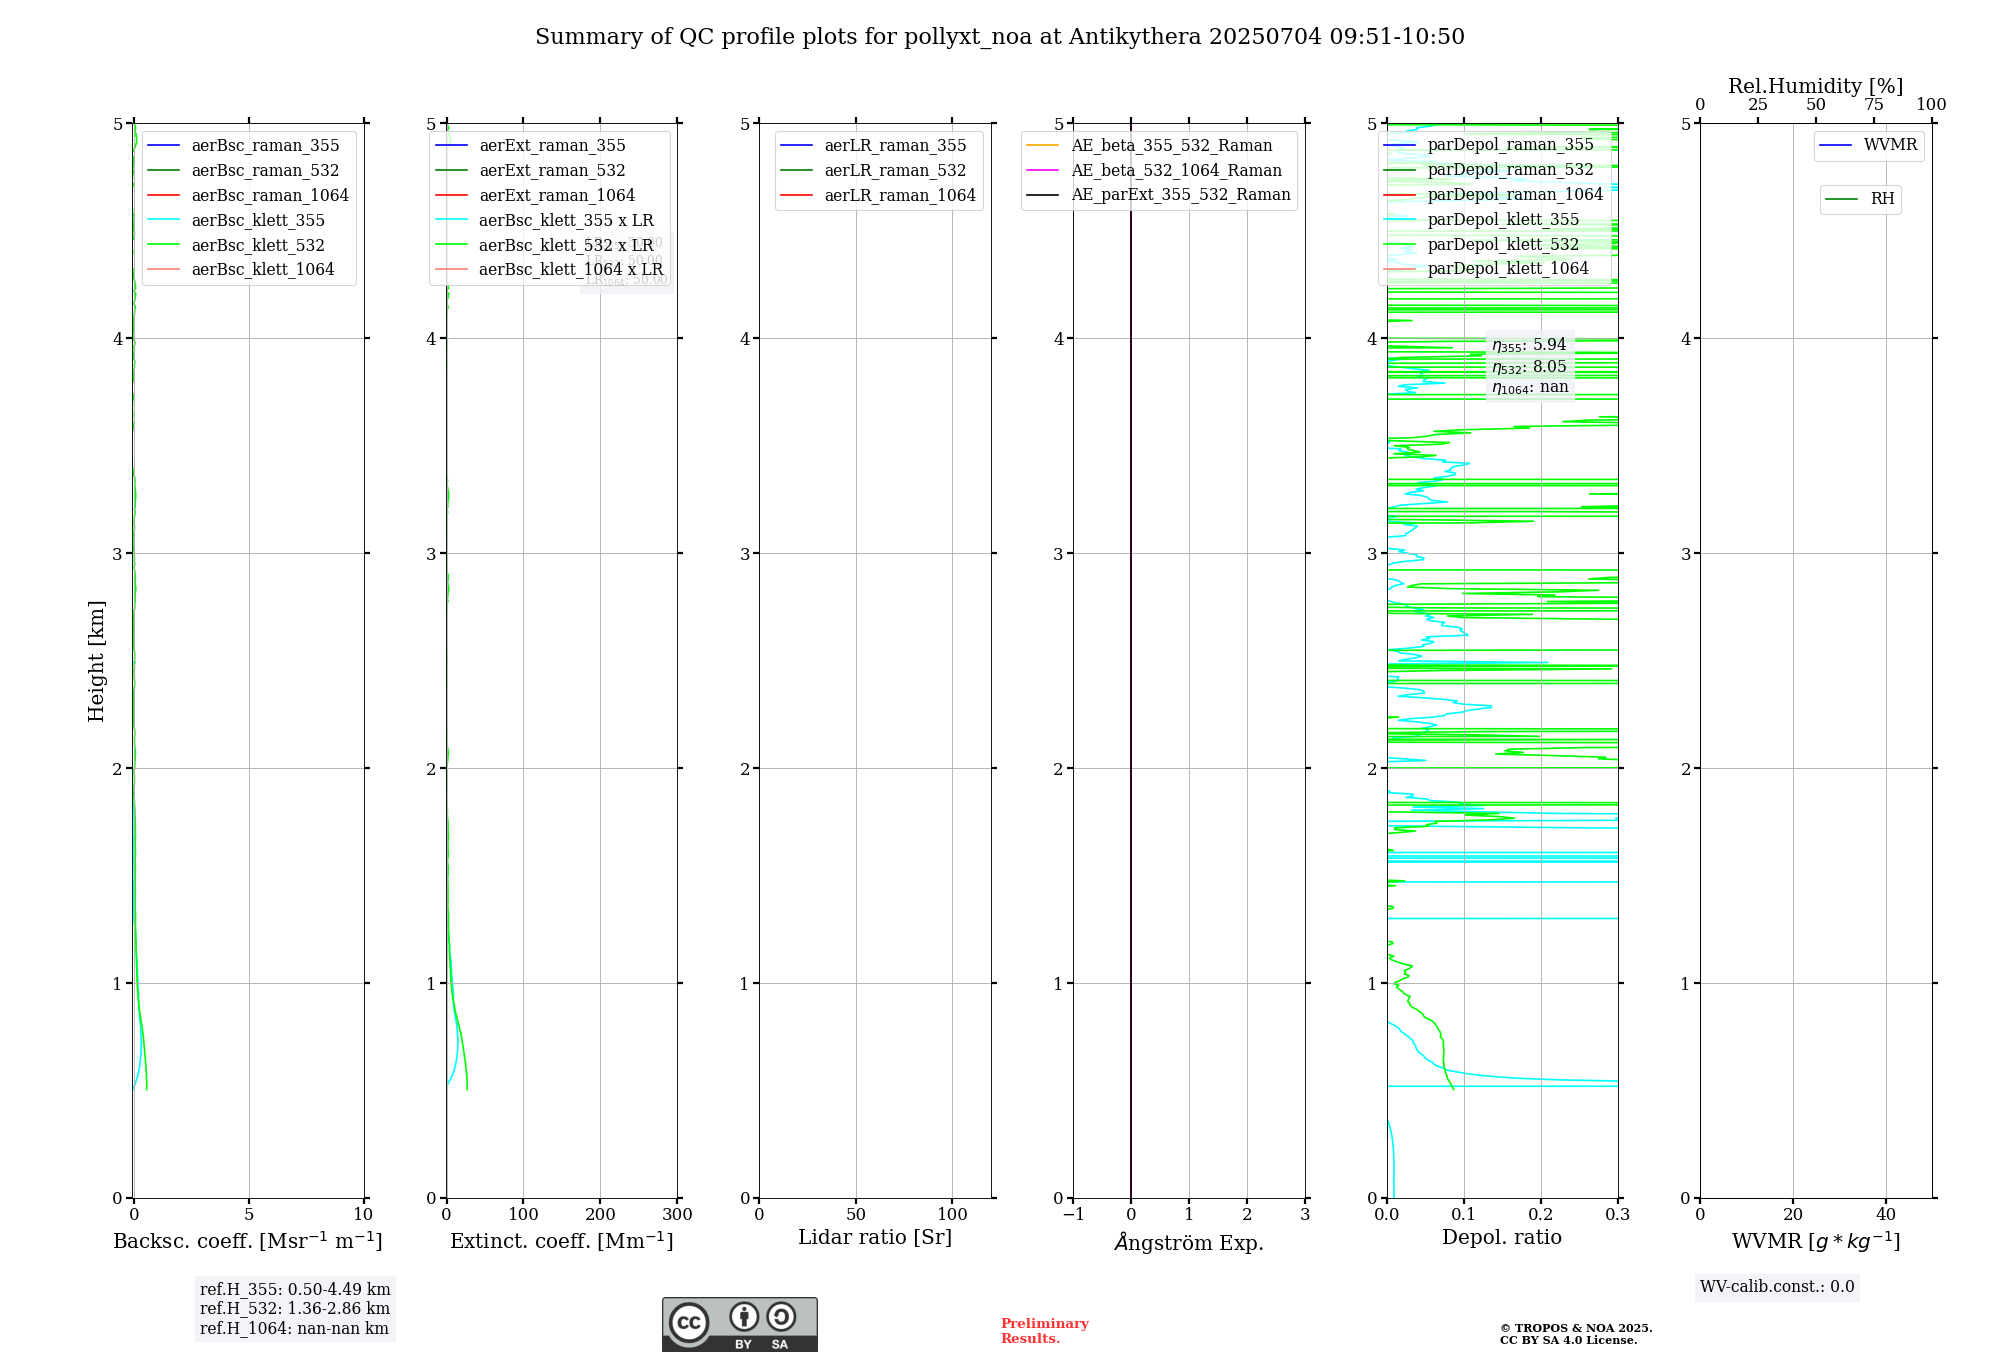Click the Creative Commons BY-SA license badge
The height and width of the screenshot is (1360, 2000).
(x=739, y=1324)
